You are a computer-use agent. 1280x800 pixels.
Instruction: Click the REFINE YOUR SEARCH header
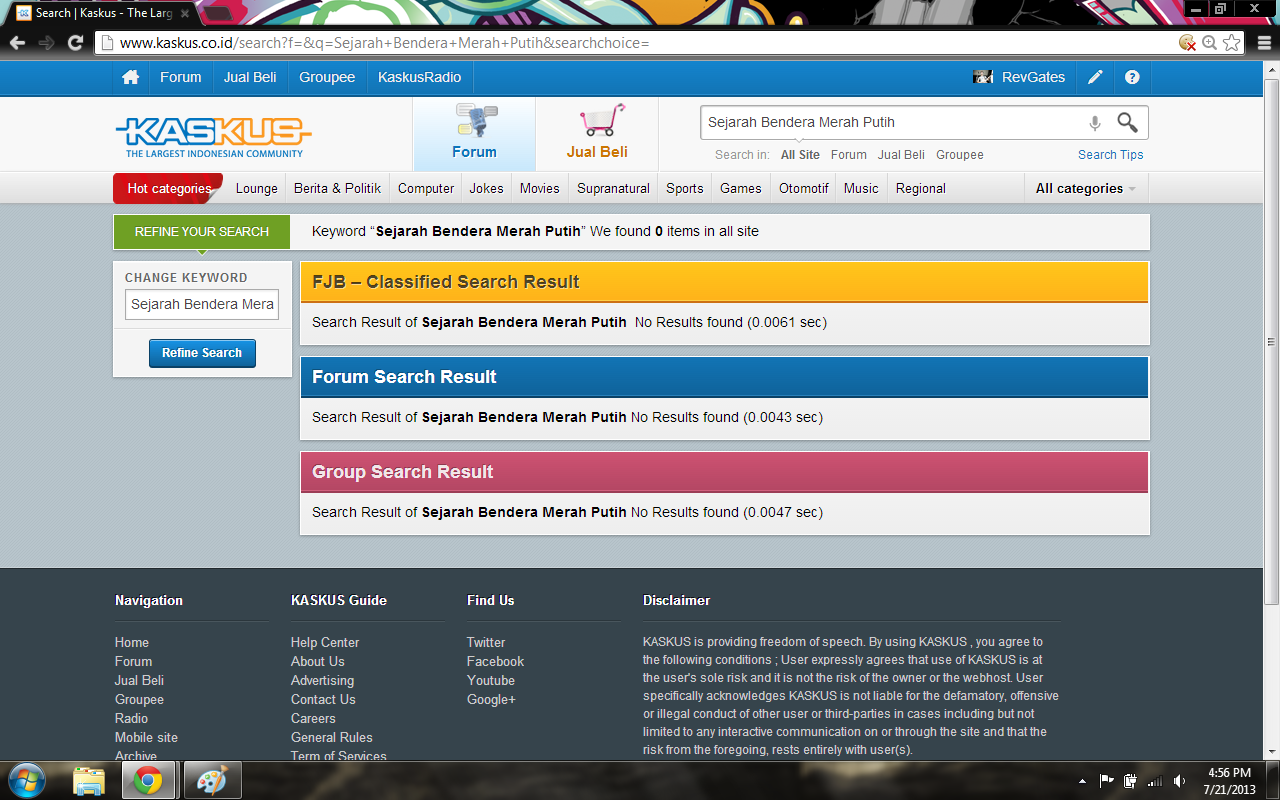[x=202, y=231]
